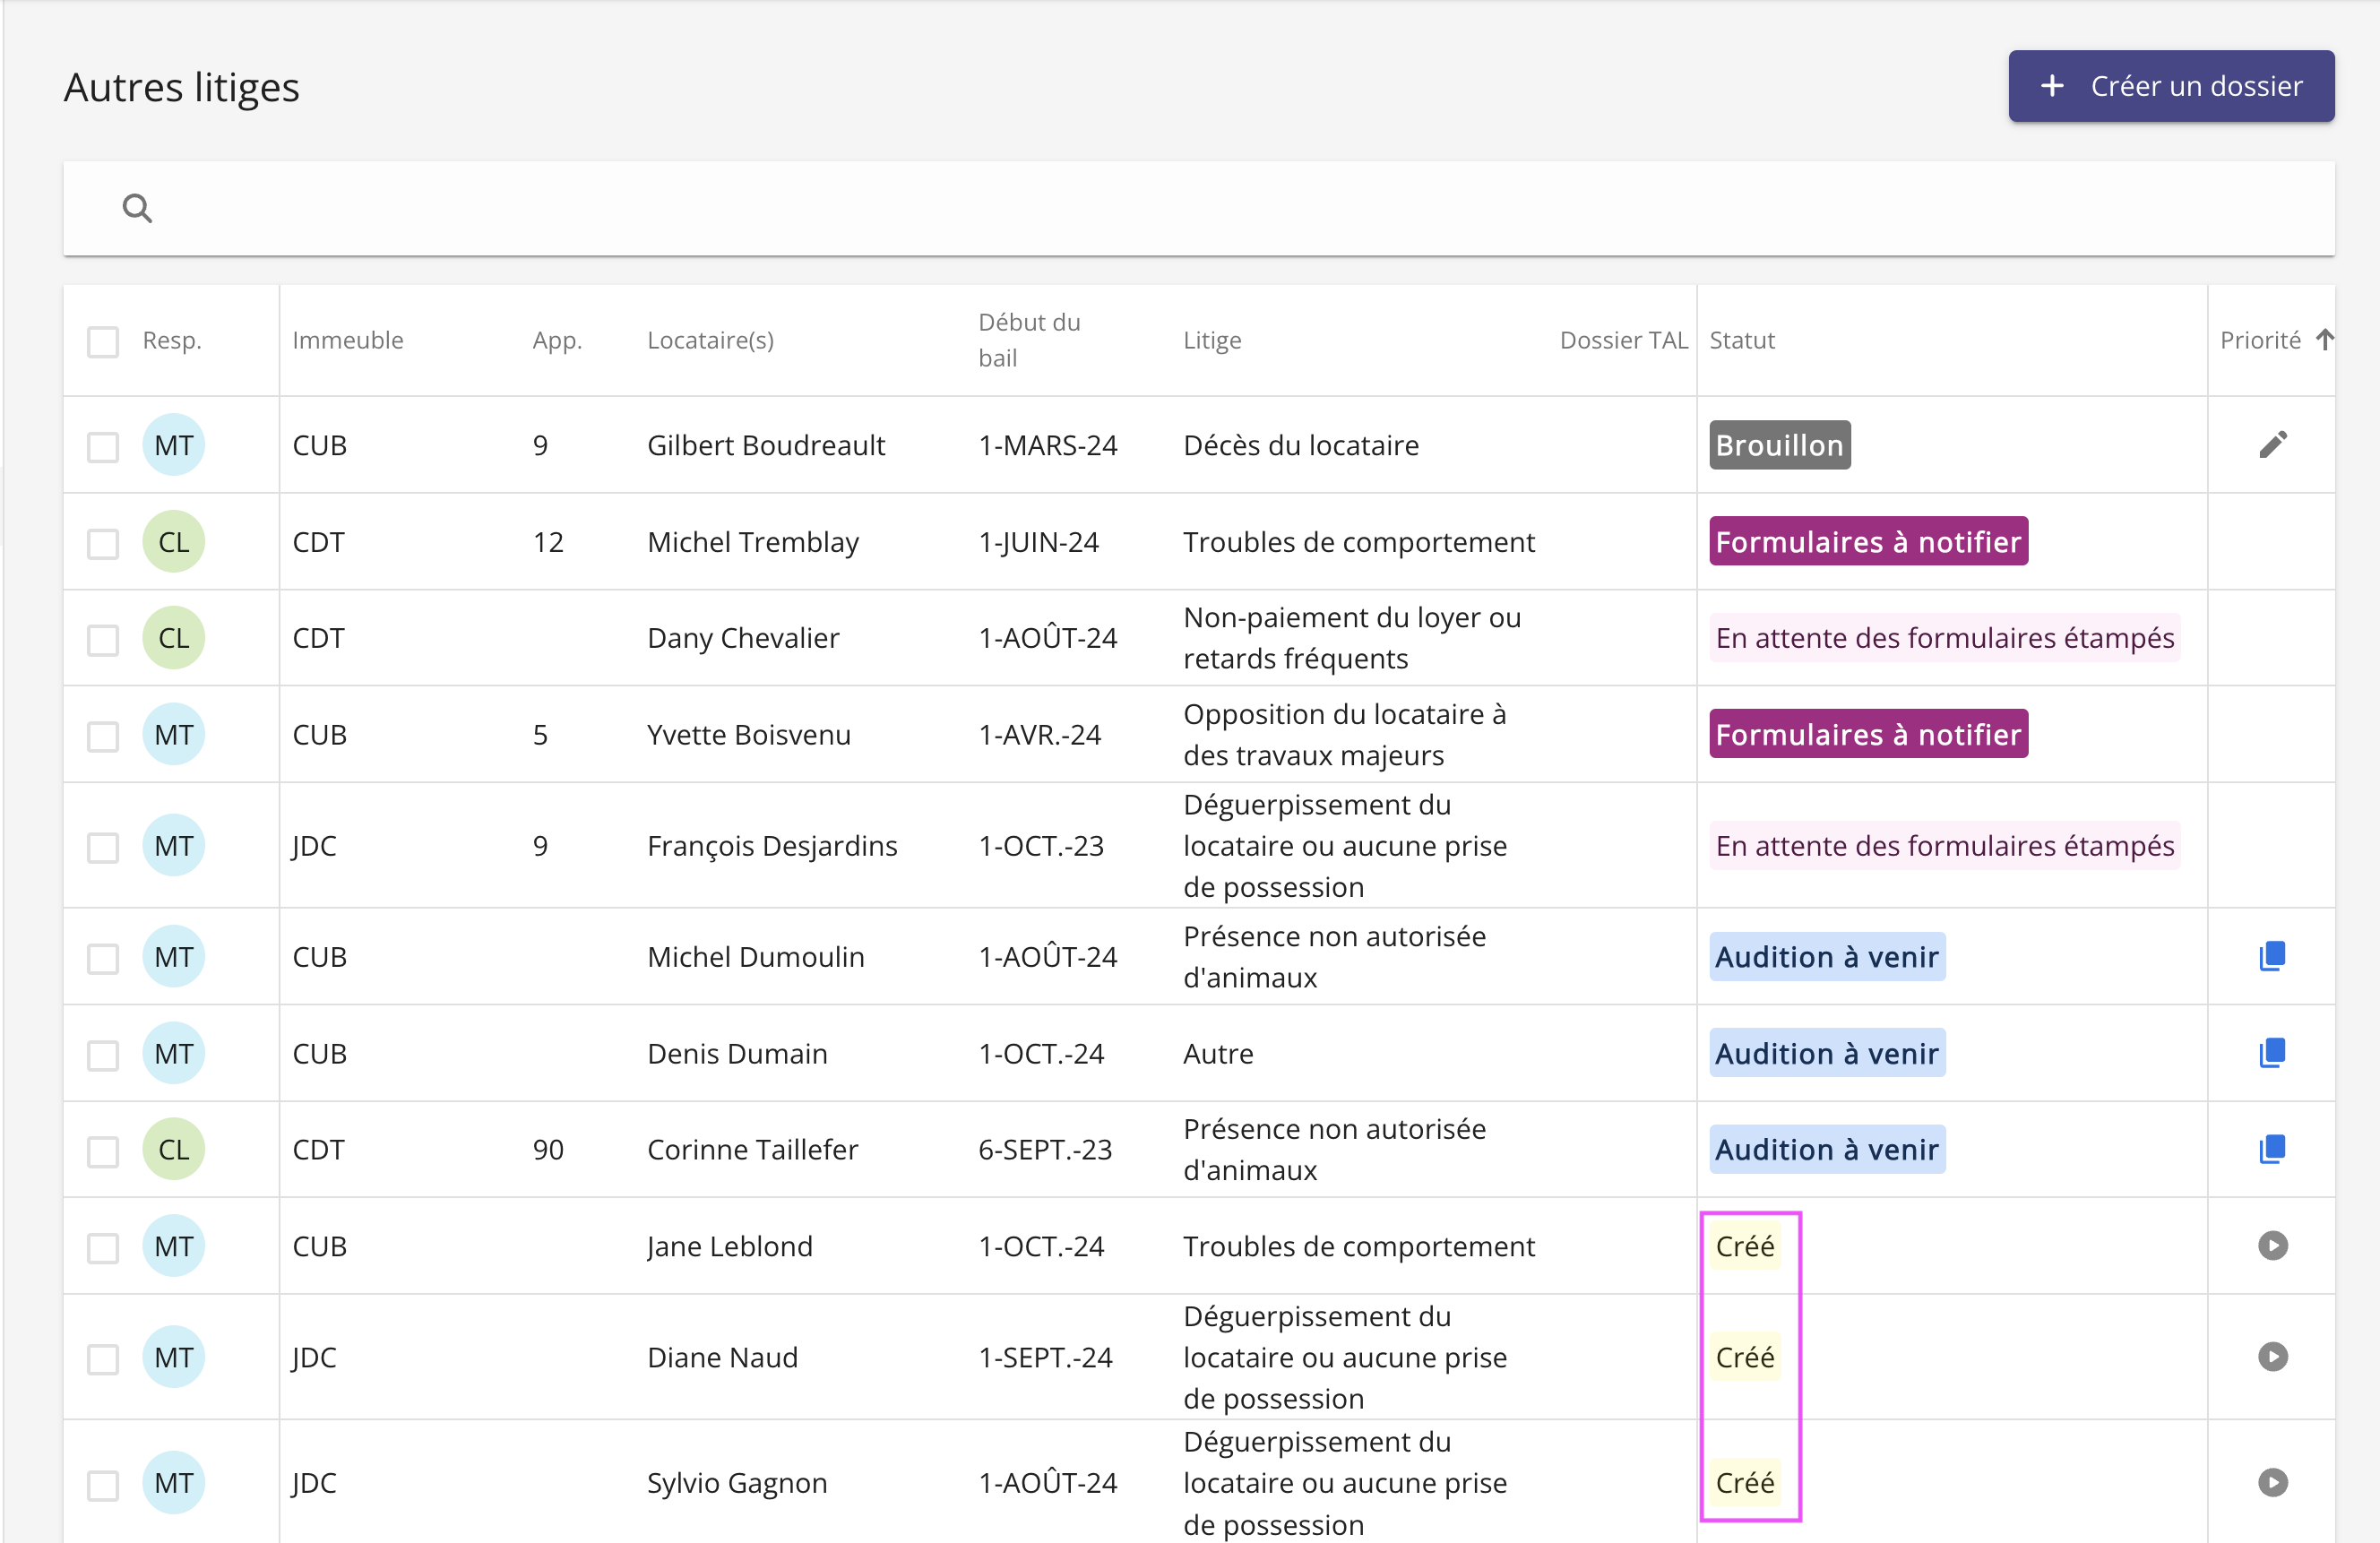This screenshot has height=1543, width=2380.
Task: Sort table by Statut column header
Action: [x=1741, y=340]
